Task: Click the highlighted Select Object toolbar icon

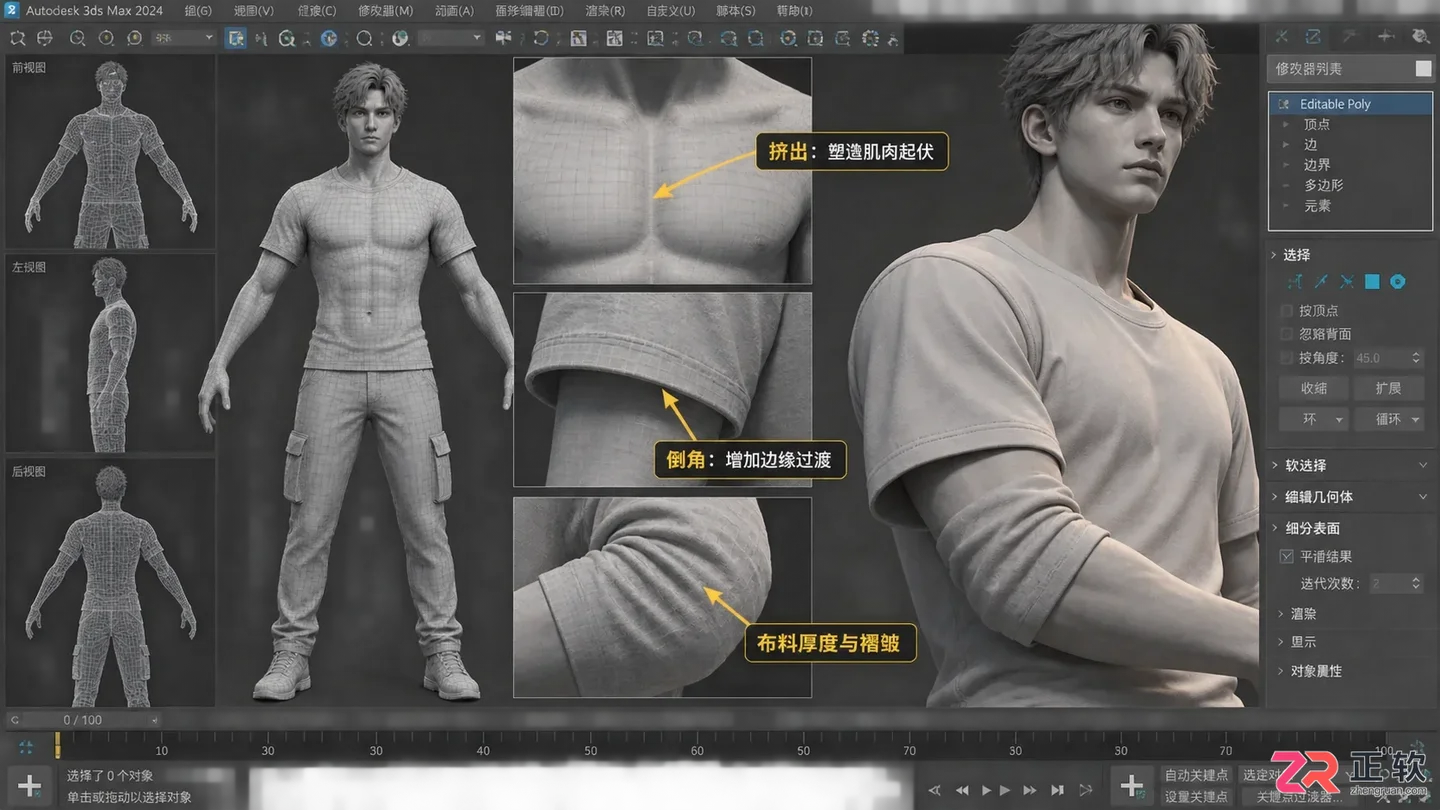Action: coord(236,38)
